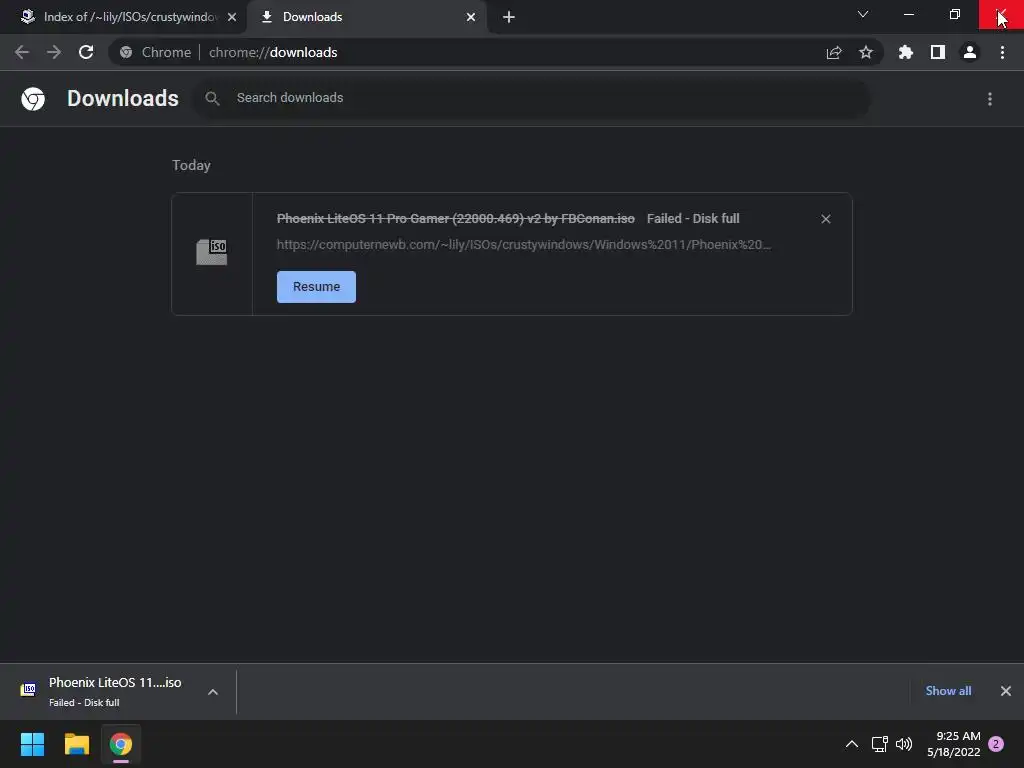Click the chrome://downloads address bar
The width and height of the screenshot is (1024, 768).
pyautogui.click(x=496, y=52)
